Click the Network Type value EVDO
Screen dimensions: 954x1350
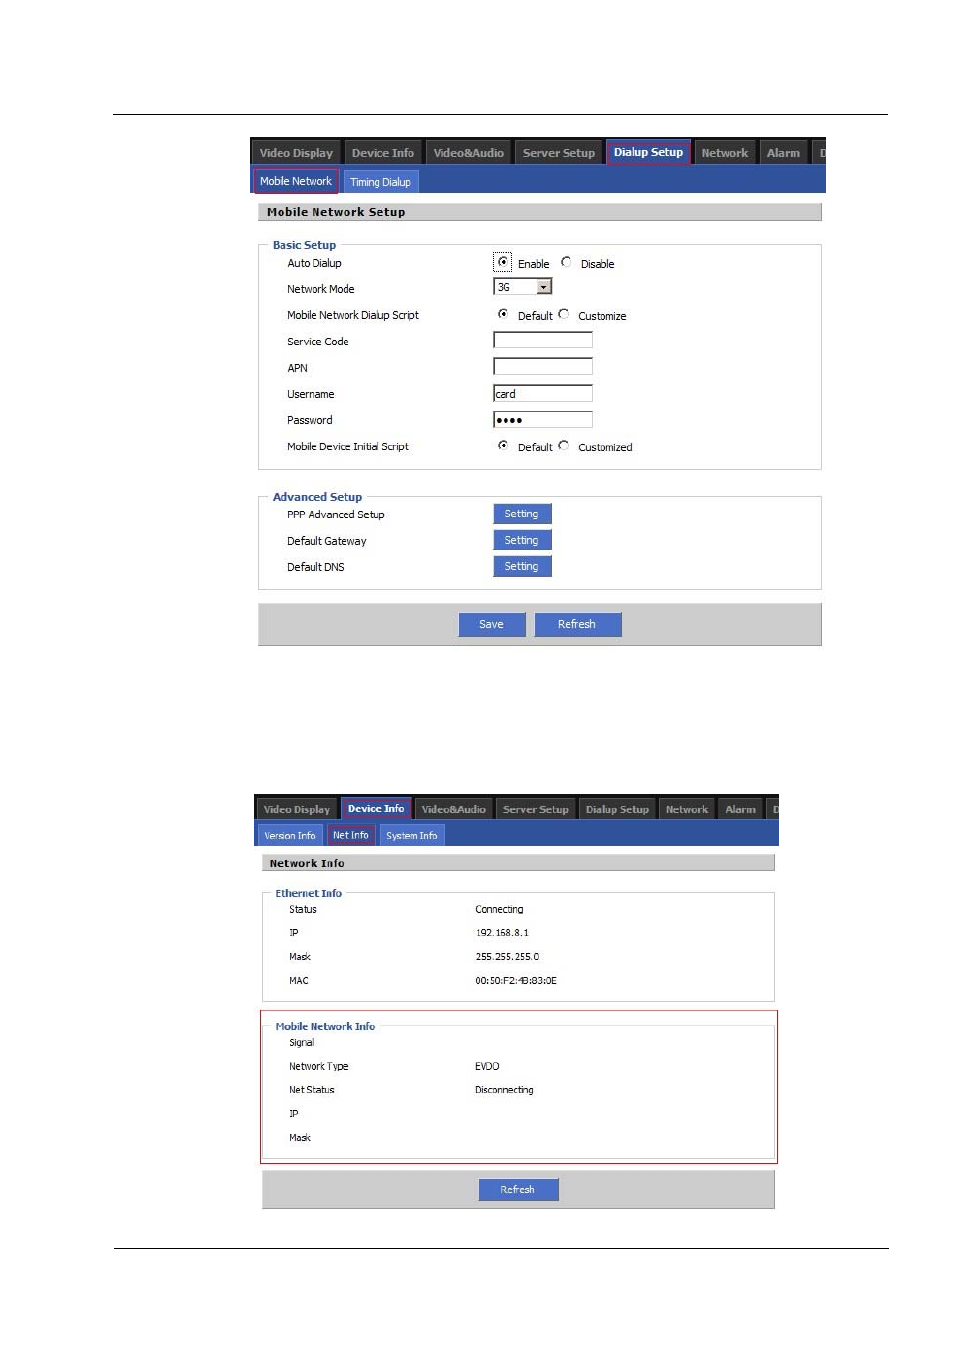click(x=487, y=1066)
